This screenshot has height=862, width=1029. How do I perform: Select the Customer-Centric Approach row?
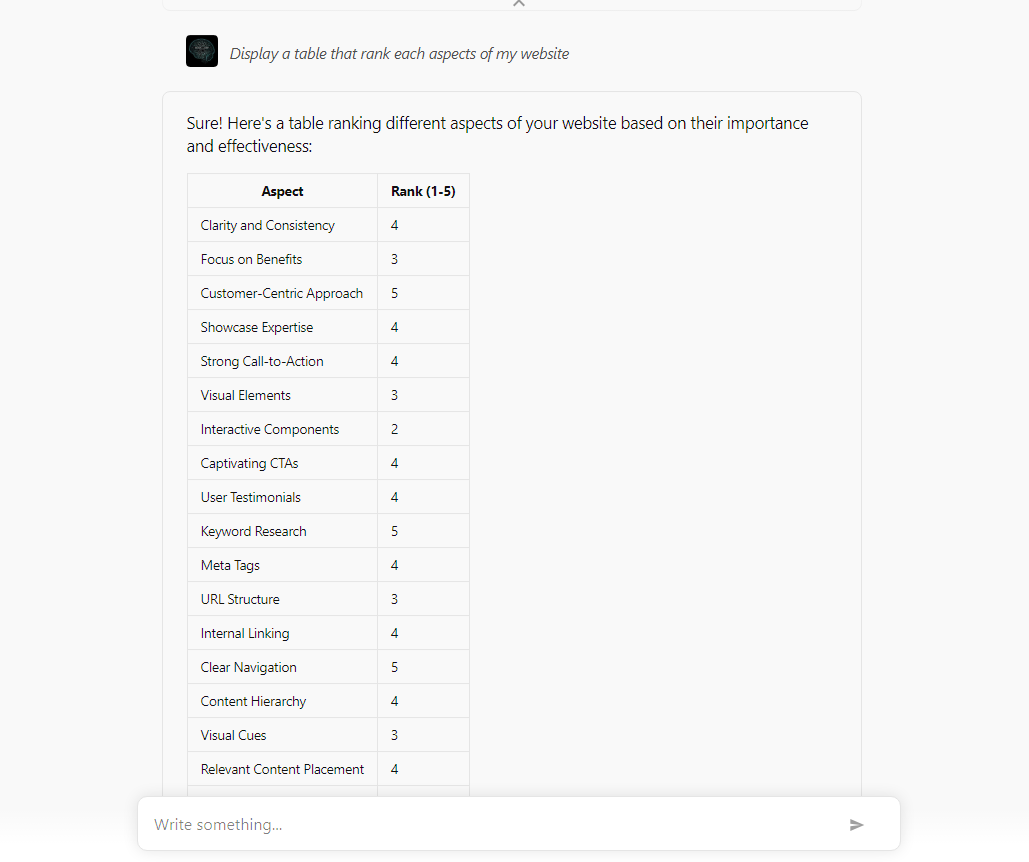pos(328,293)
